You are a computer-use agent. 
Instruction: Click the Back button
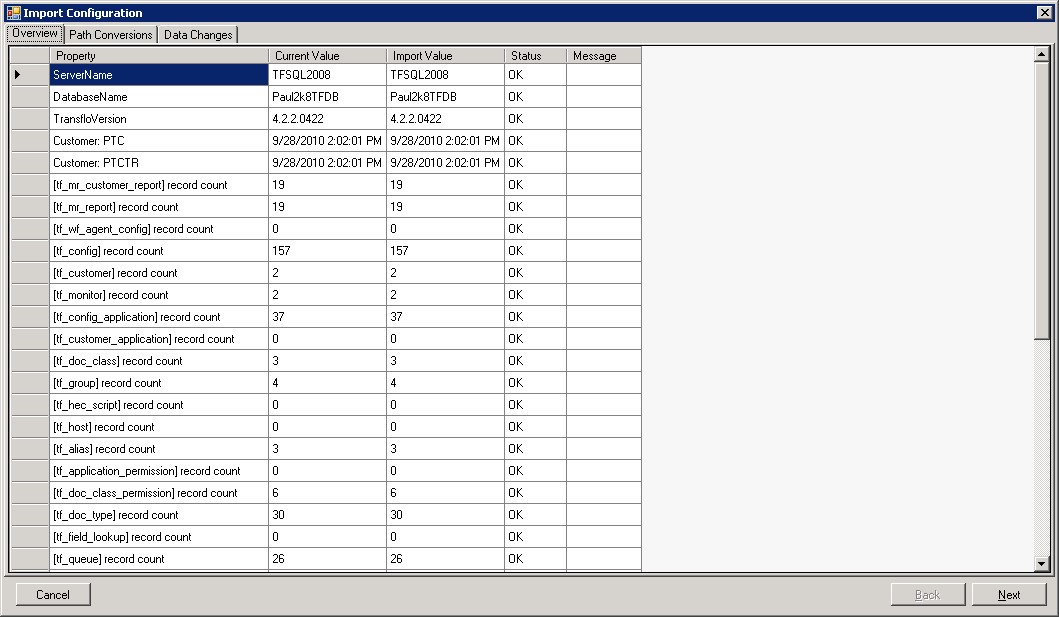(x=928, y=594)
